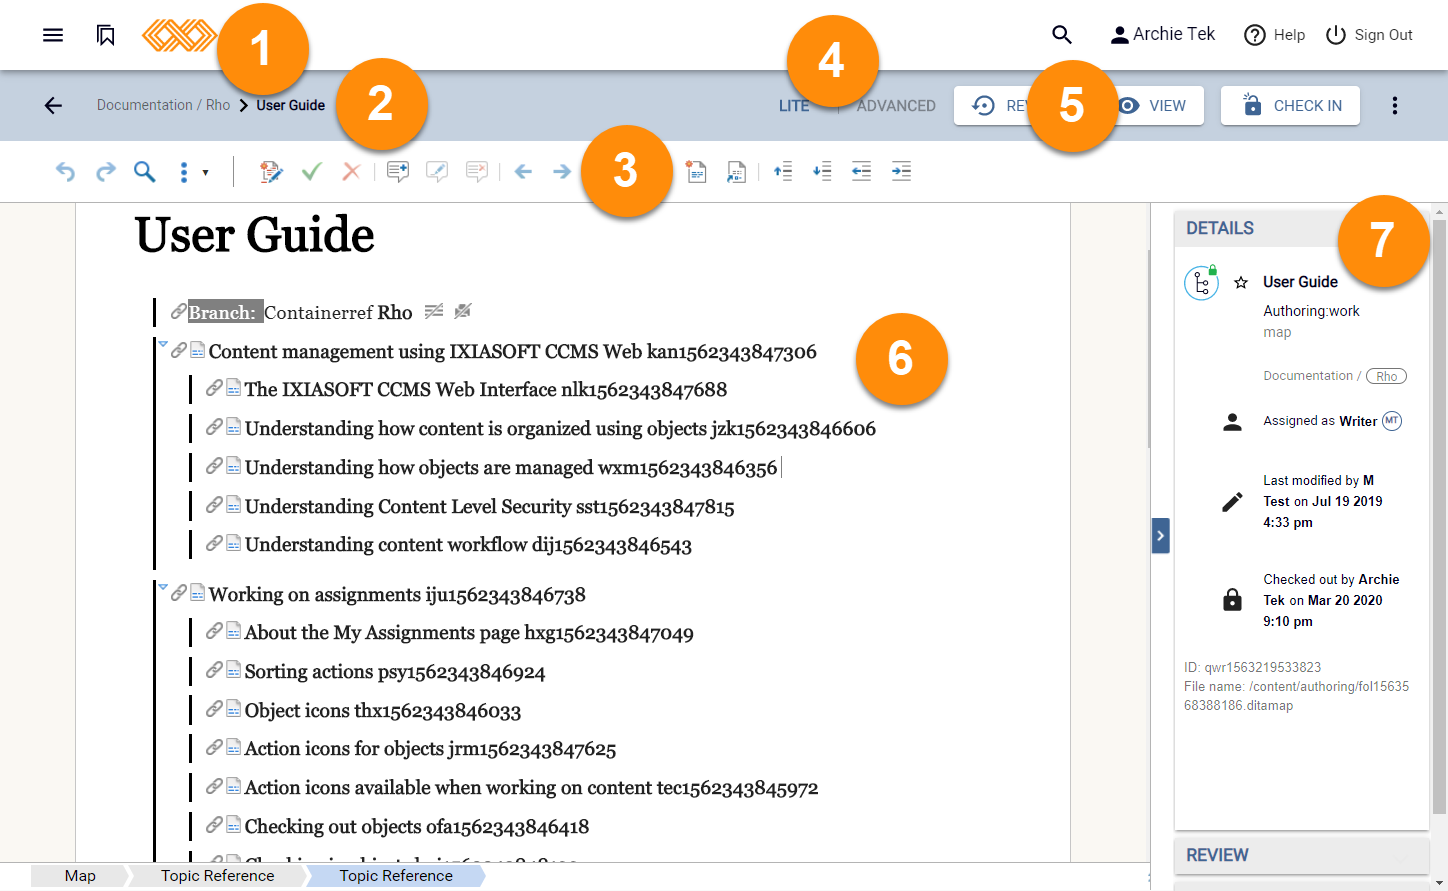Image resolution: width=1448 pixels, height=891 pixels.
Task: Click the second small icon after Rho
Action: tap(462, 311)
